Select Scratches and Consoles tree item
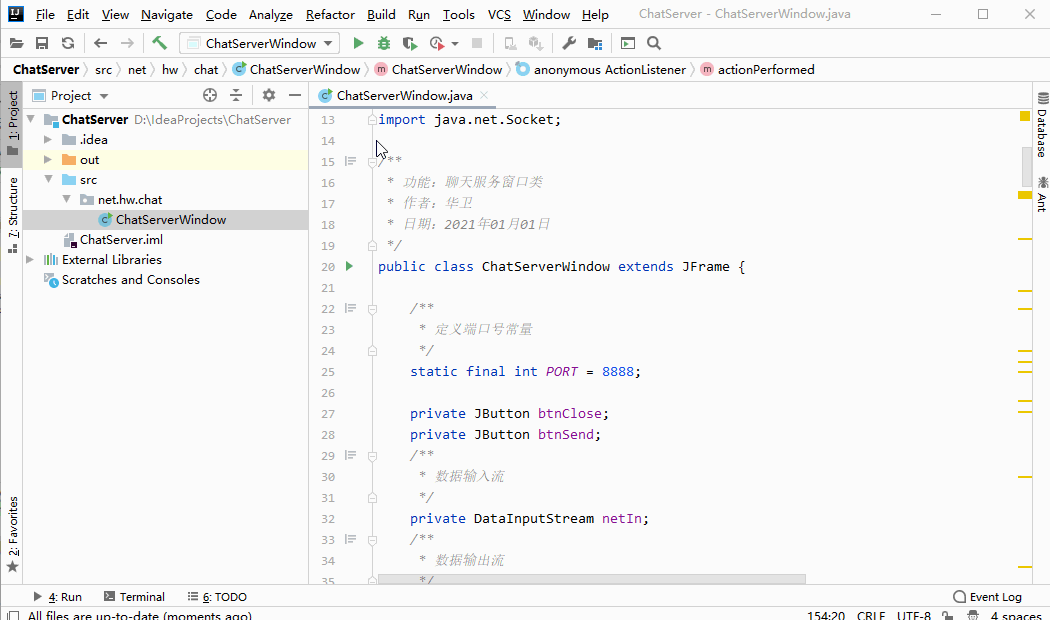The width and height of the screenshot is (1050, 620). point(131,280)
